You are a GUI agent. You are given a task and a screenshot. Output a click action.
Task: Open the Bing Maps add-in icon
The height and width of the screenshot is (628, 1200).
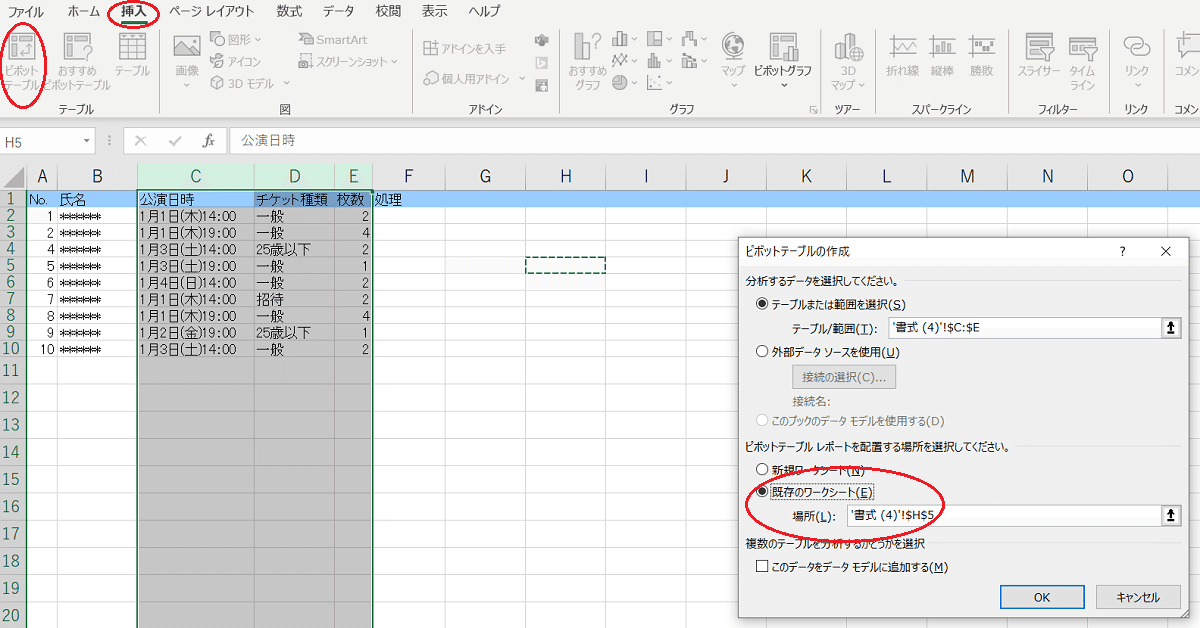pos(542,63)
